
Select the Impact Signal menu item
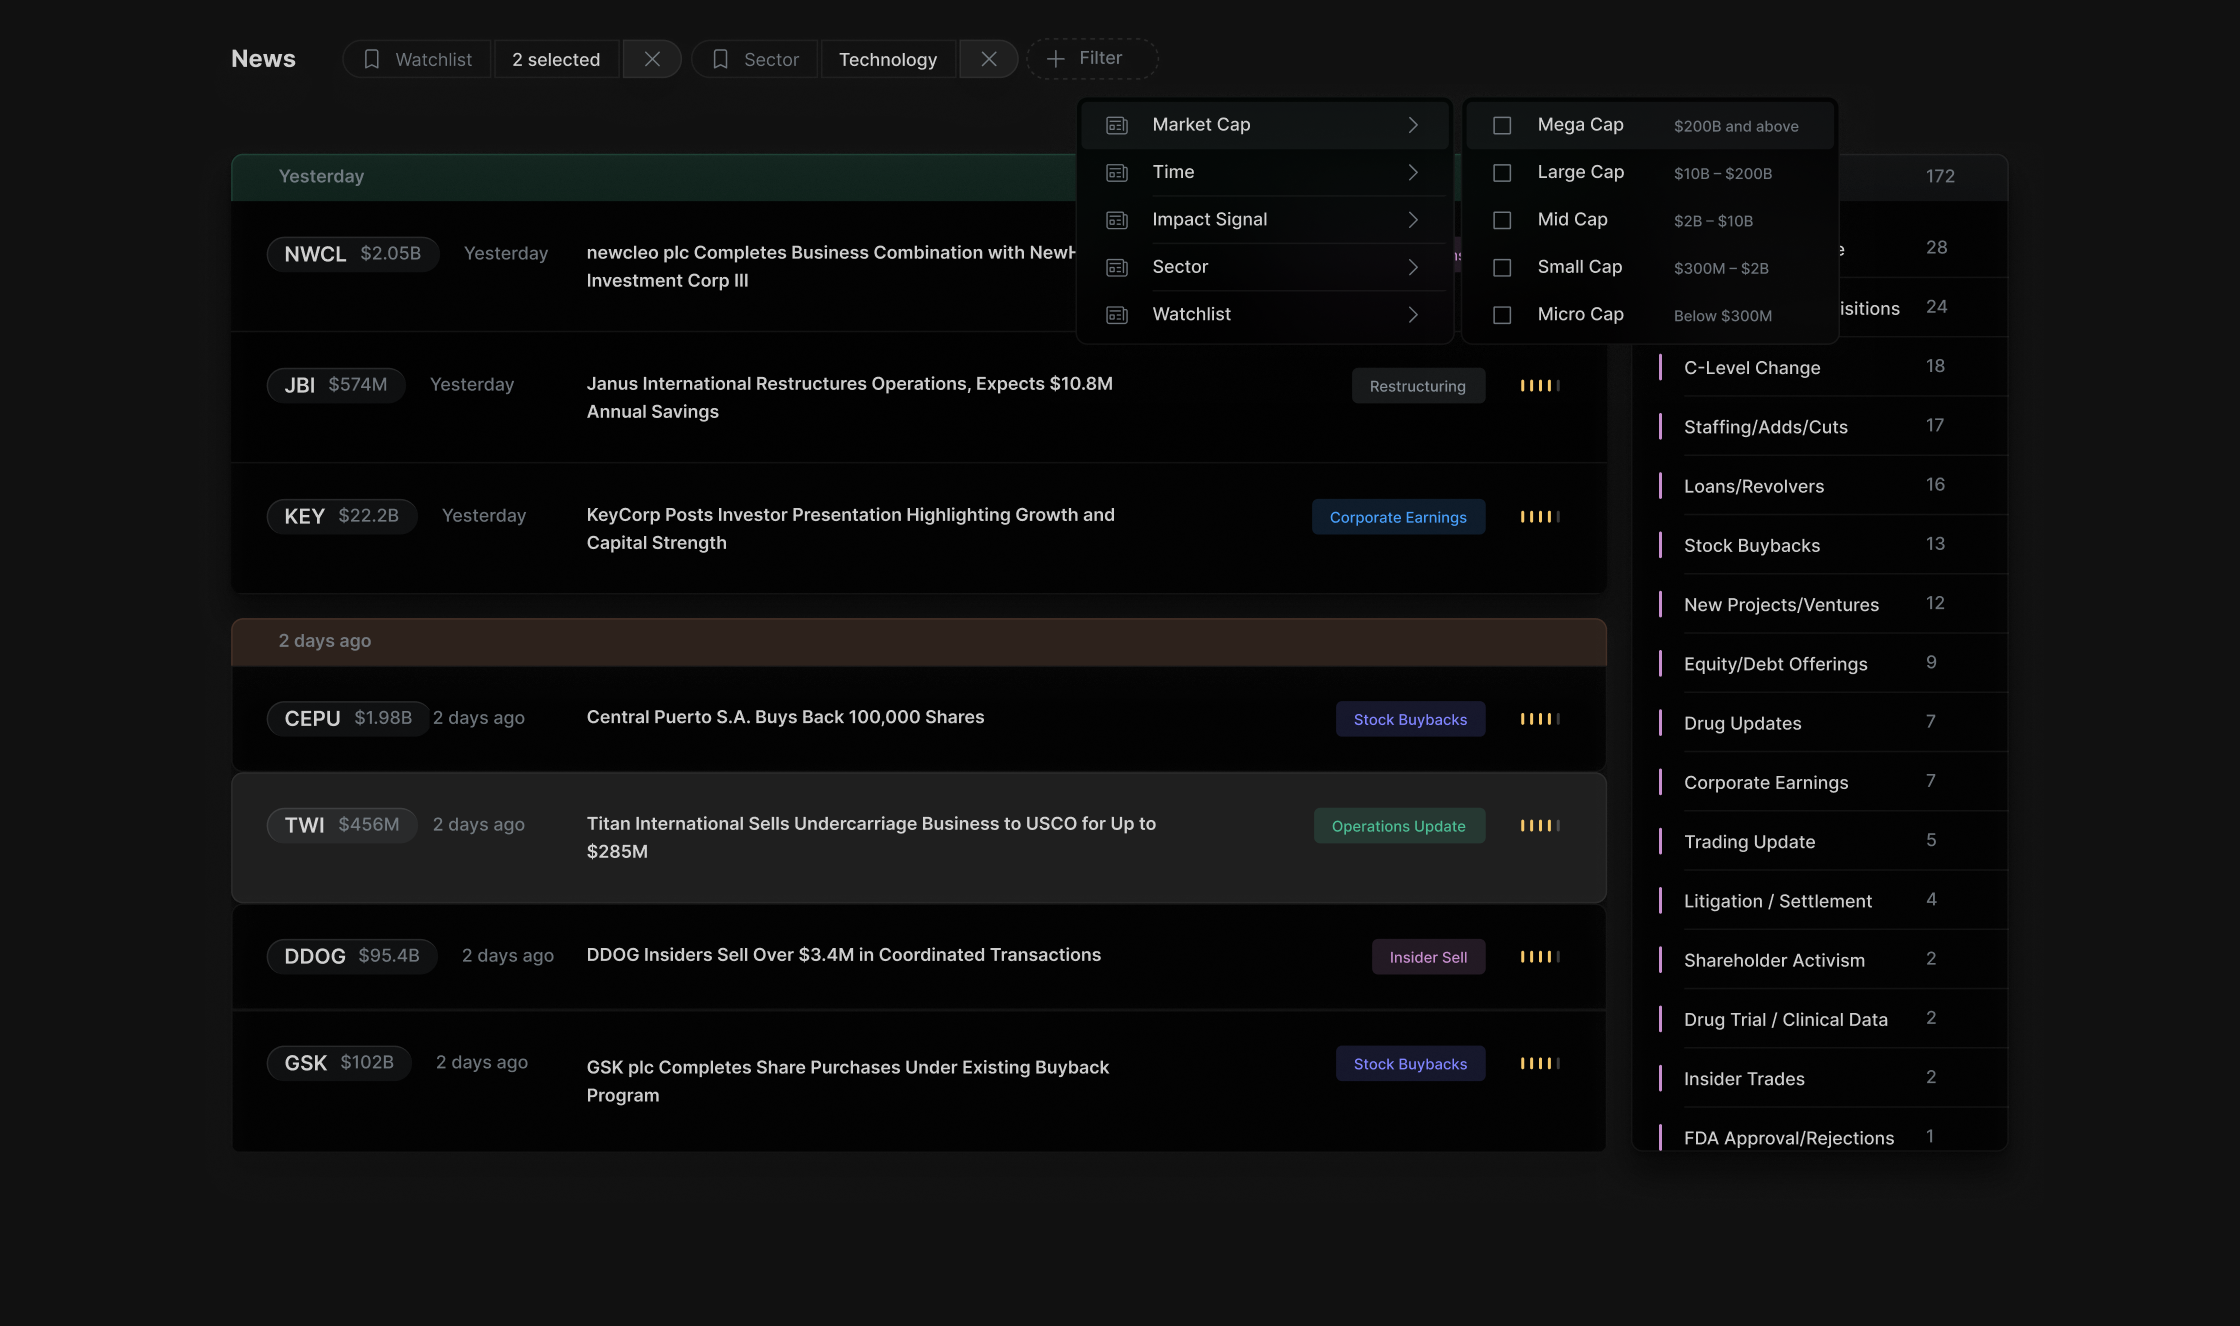pyautogui.click(x=1265, y=220)
